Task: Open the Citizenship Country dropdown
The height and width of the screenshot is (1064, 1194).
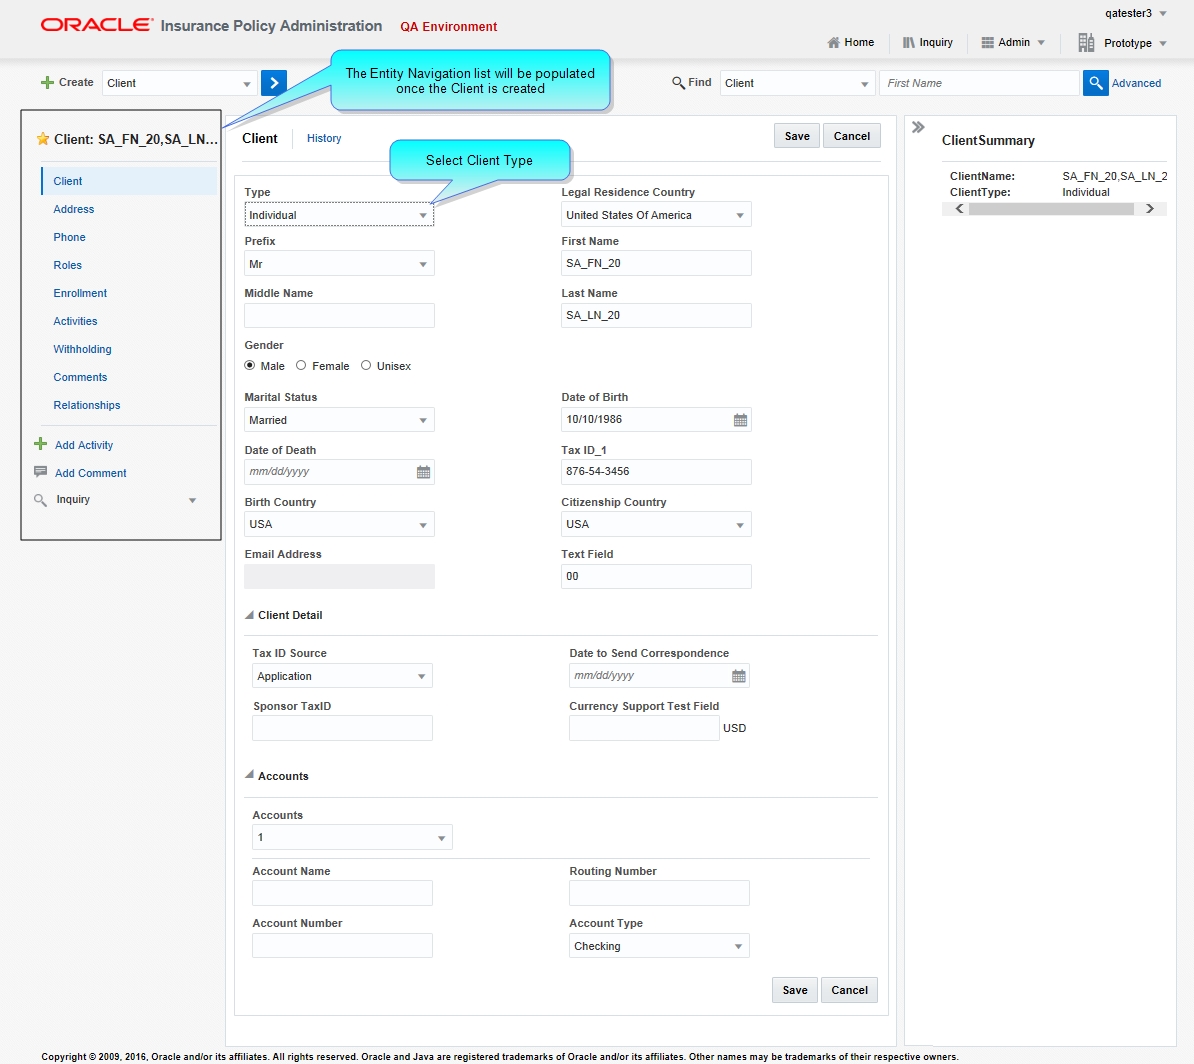Action: click(x=656, y=524)
